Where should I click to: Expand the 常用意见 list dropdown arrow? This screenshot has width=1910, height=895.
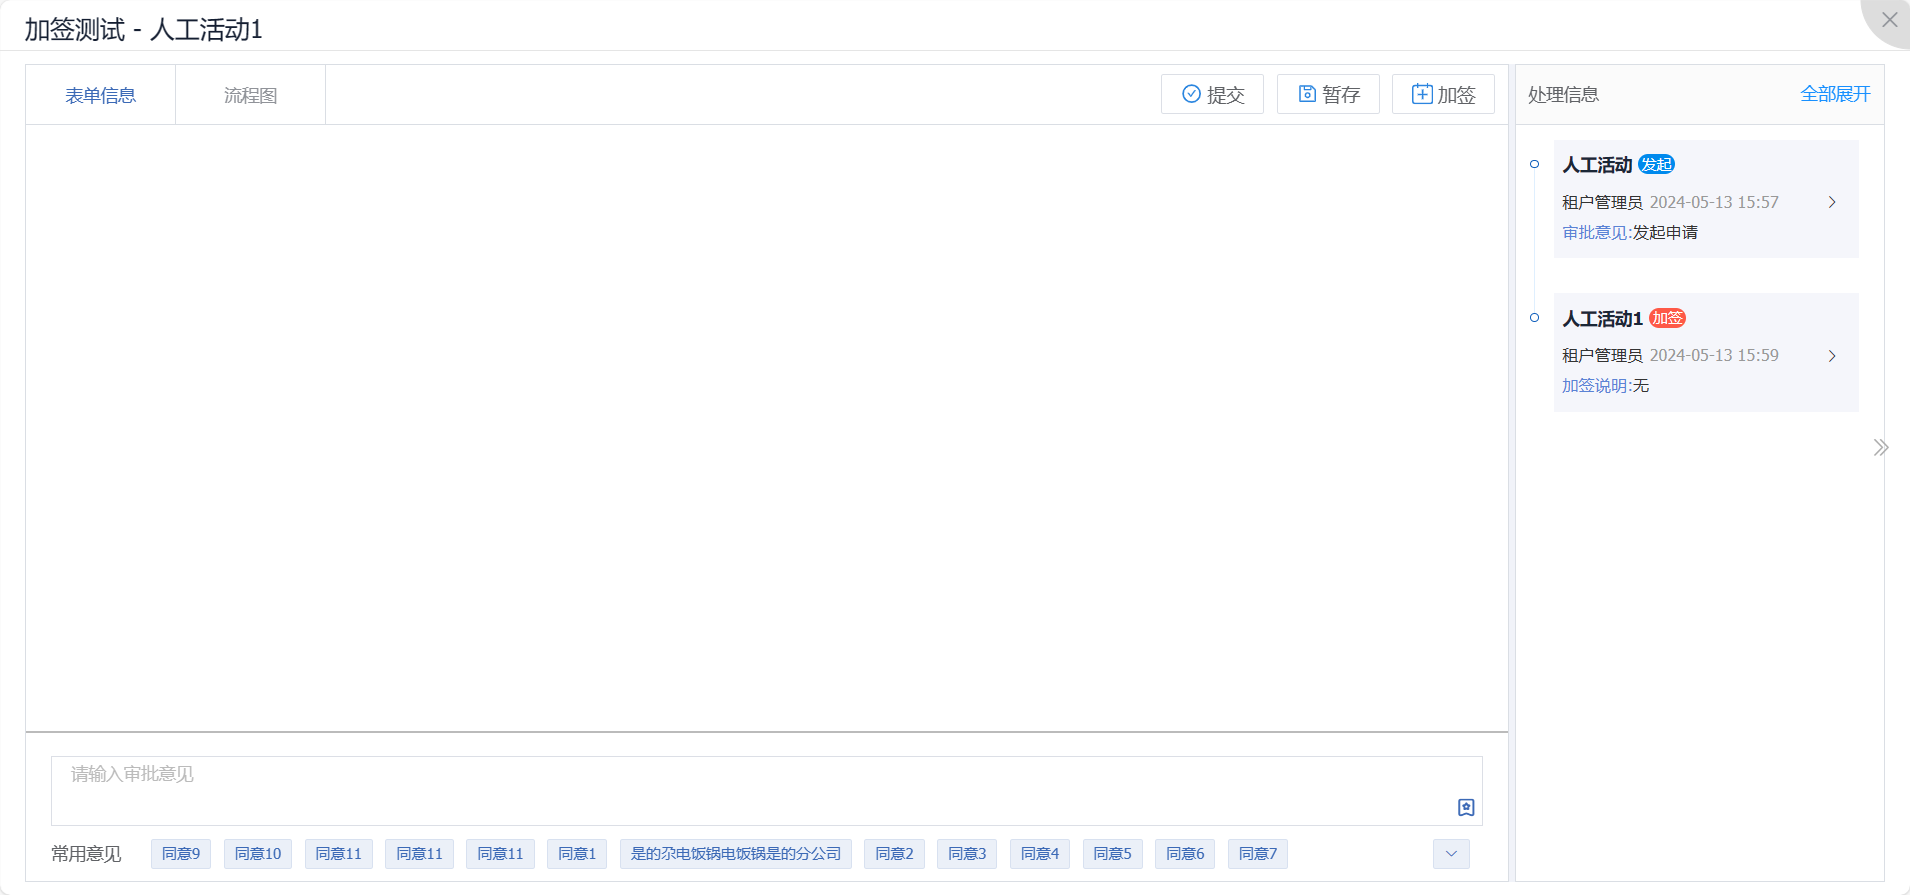click(1451, 854)
